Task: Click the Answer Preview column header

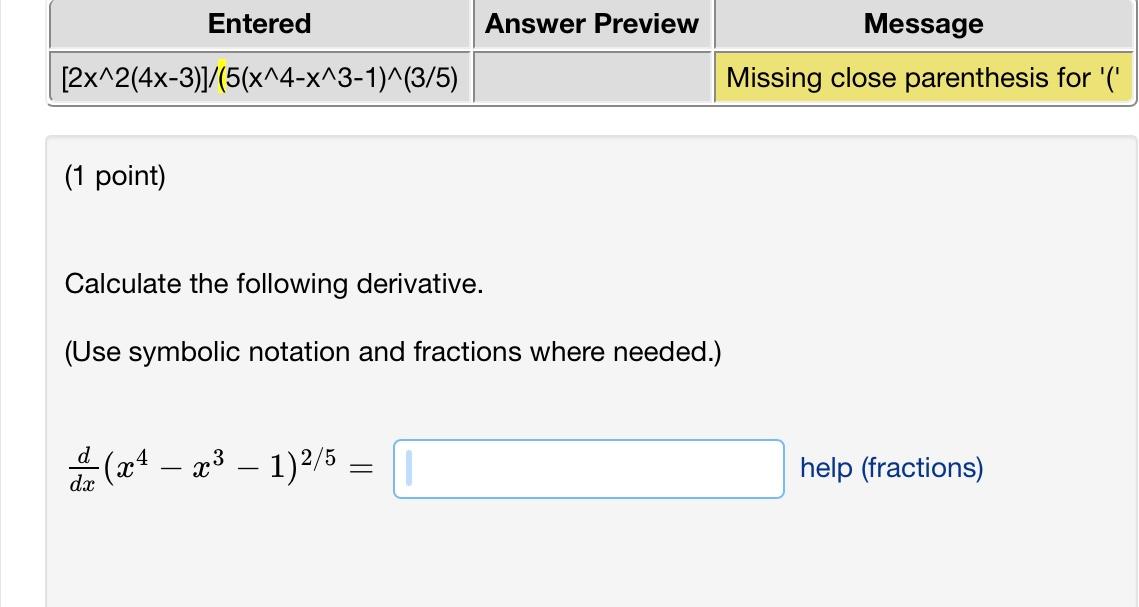Action: click(590, 24)
